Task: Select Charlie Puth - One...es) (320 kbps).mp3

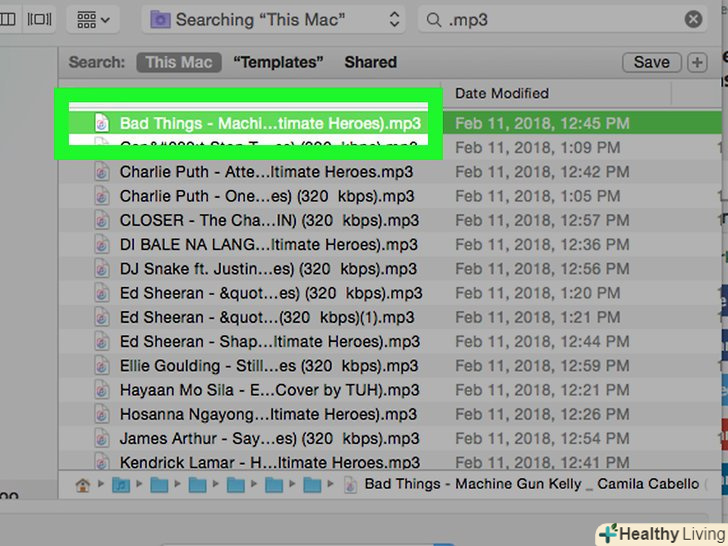Action: (x=267, y=196)
